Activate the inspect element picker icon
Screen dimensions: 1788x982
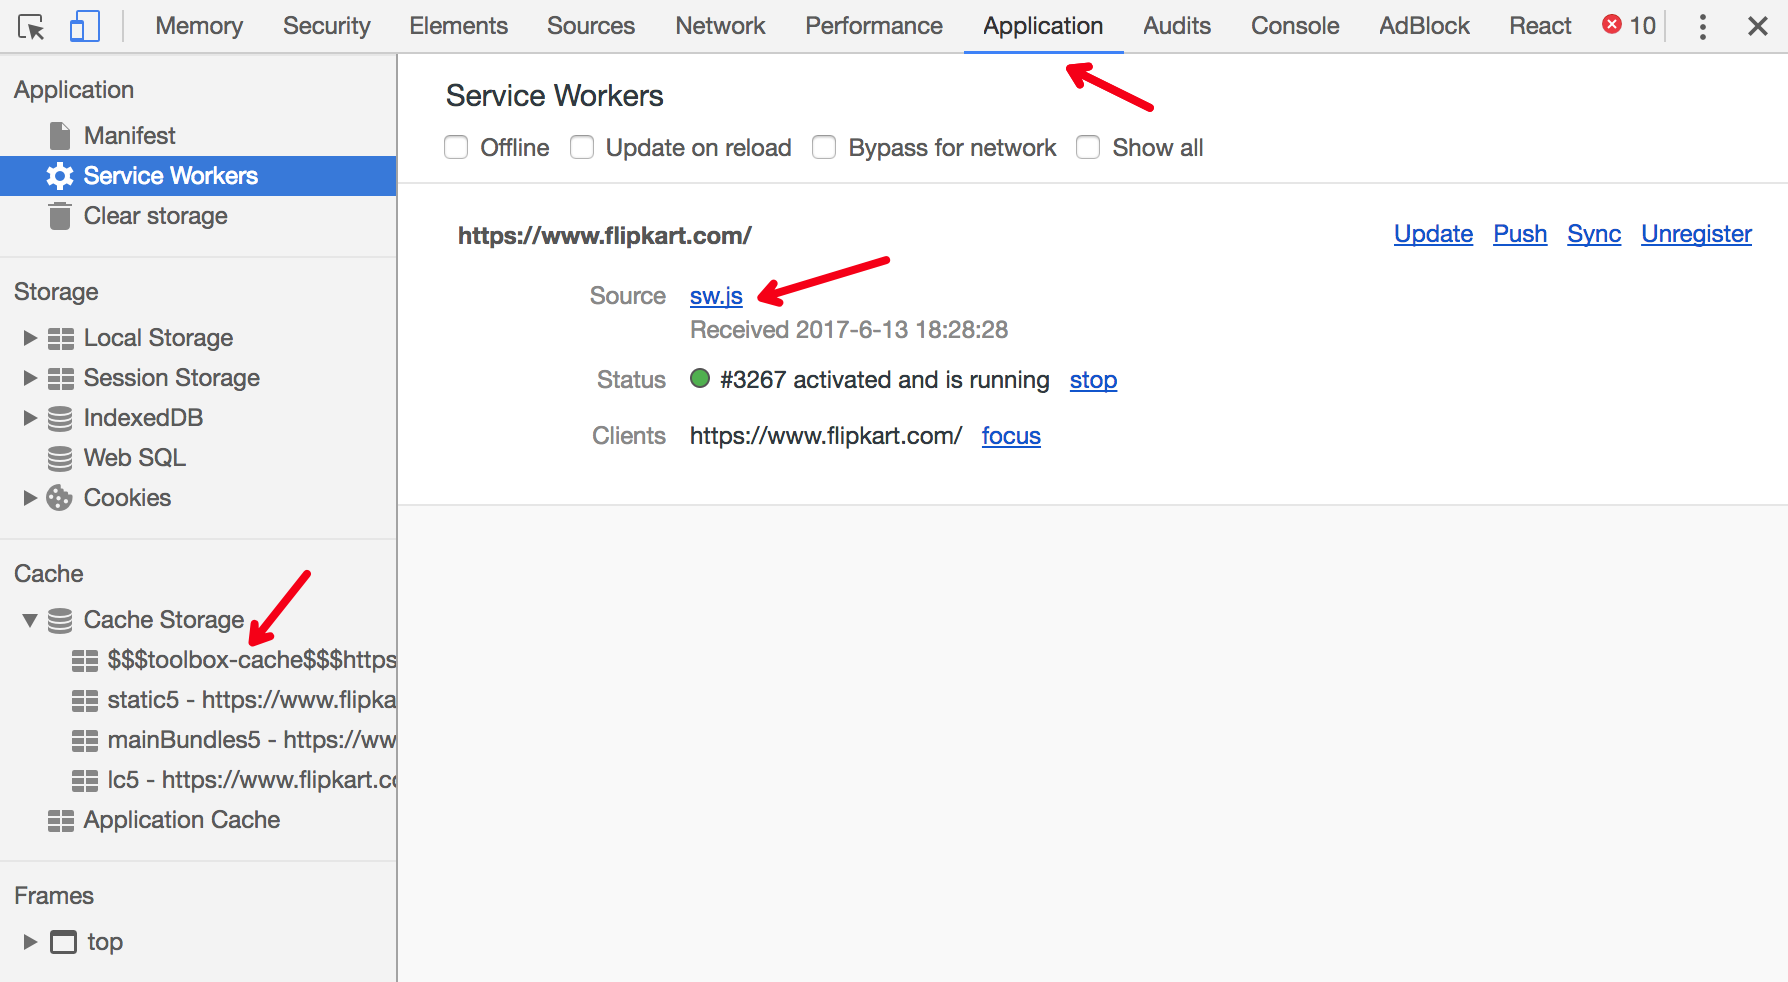pos(31,27)
